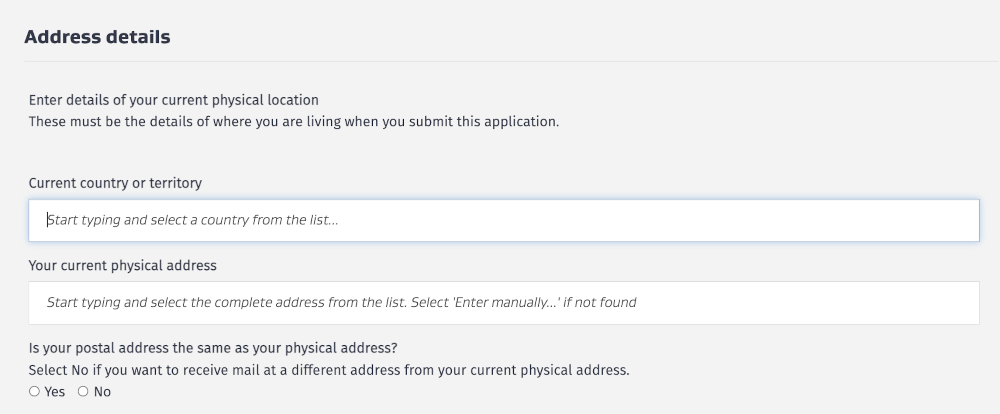1000x414 pixels.
Task: Click placeholder "Start typing and select a country"
Action: coord(150,220)
